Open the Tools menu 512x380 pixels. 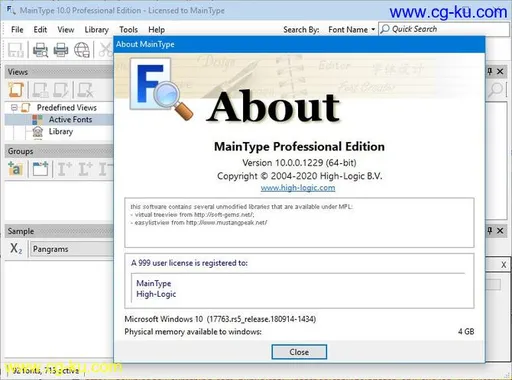pyautogui.click(x=128, y=30)
